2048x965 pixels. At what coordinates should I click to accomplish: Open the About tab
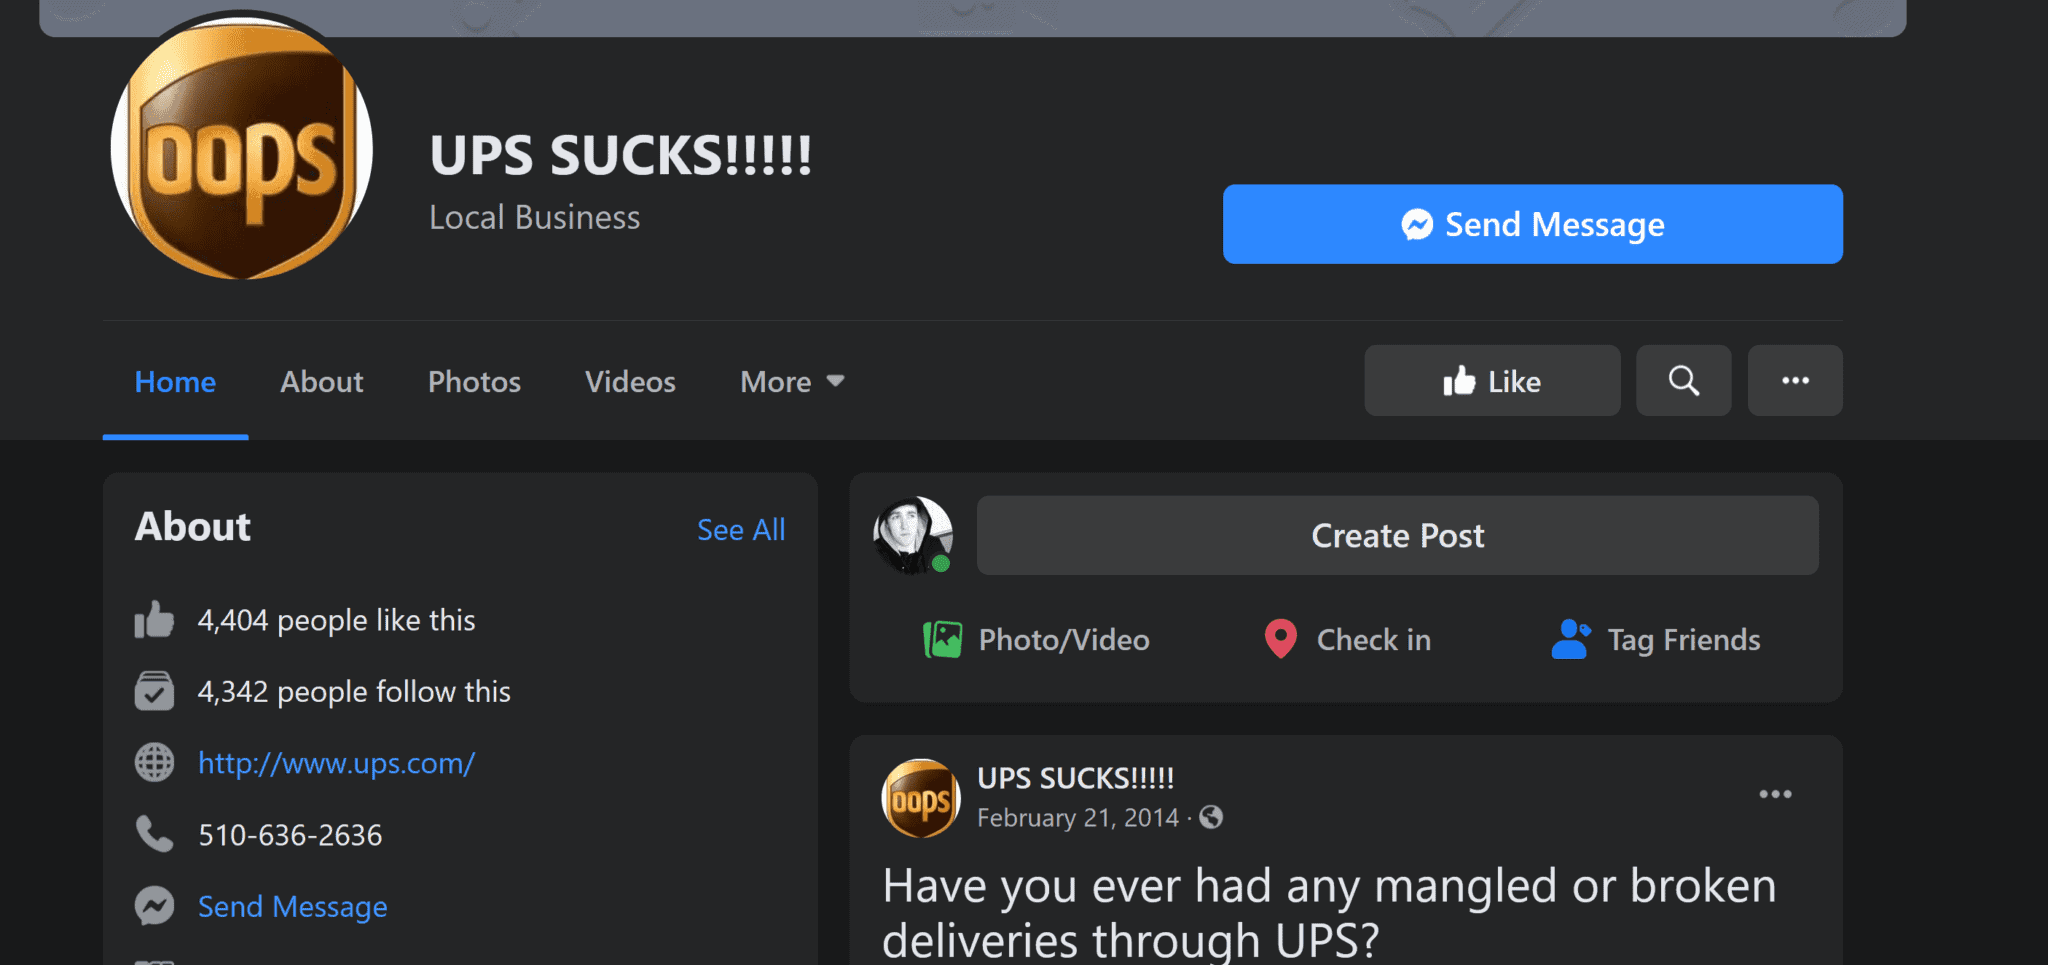(321, 381)
